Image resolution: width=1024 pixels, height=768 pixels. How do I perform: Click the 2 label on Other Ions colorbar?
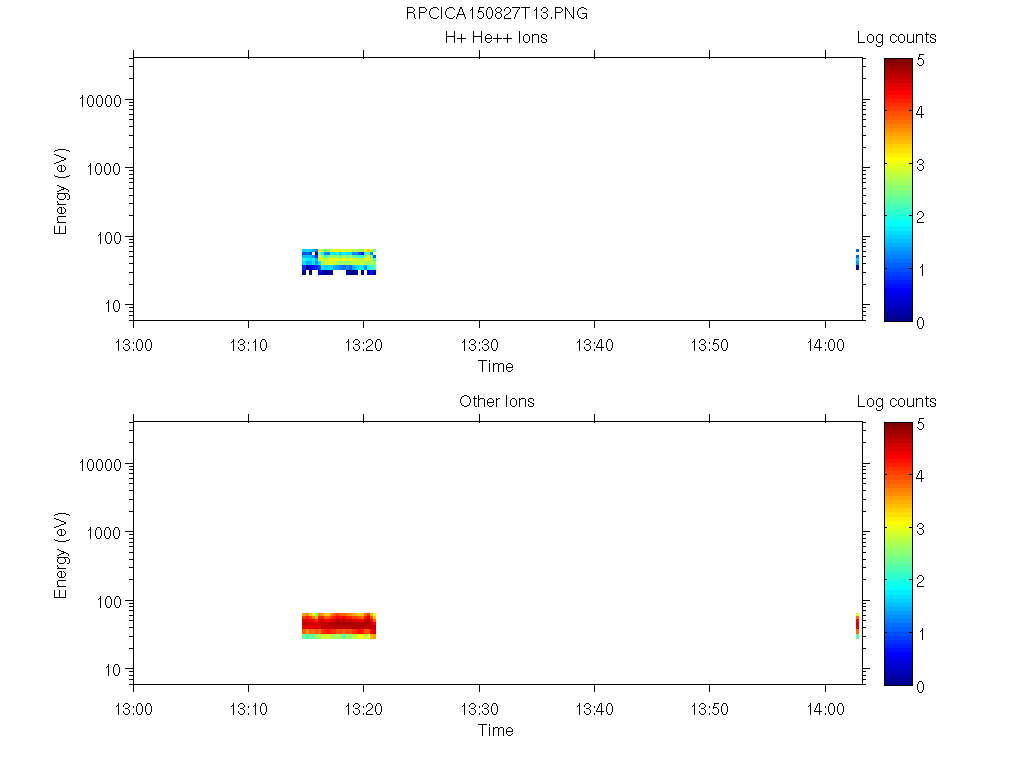pos(921,581)
